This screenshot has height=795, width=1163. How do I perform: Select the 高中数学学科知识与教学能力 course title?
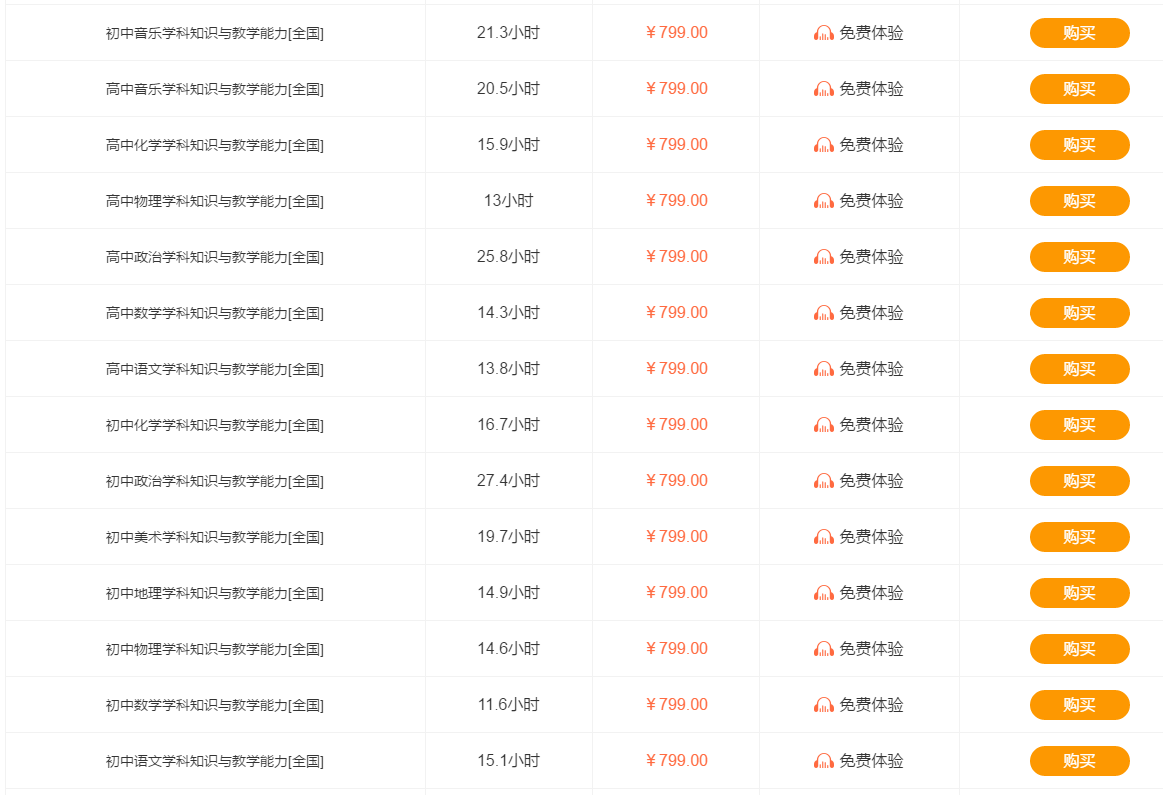click(x=214, y=313)
